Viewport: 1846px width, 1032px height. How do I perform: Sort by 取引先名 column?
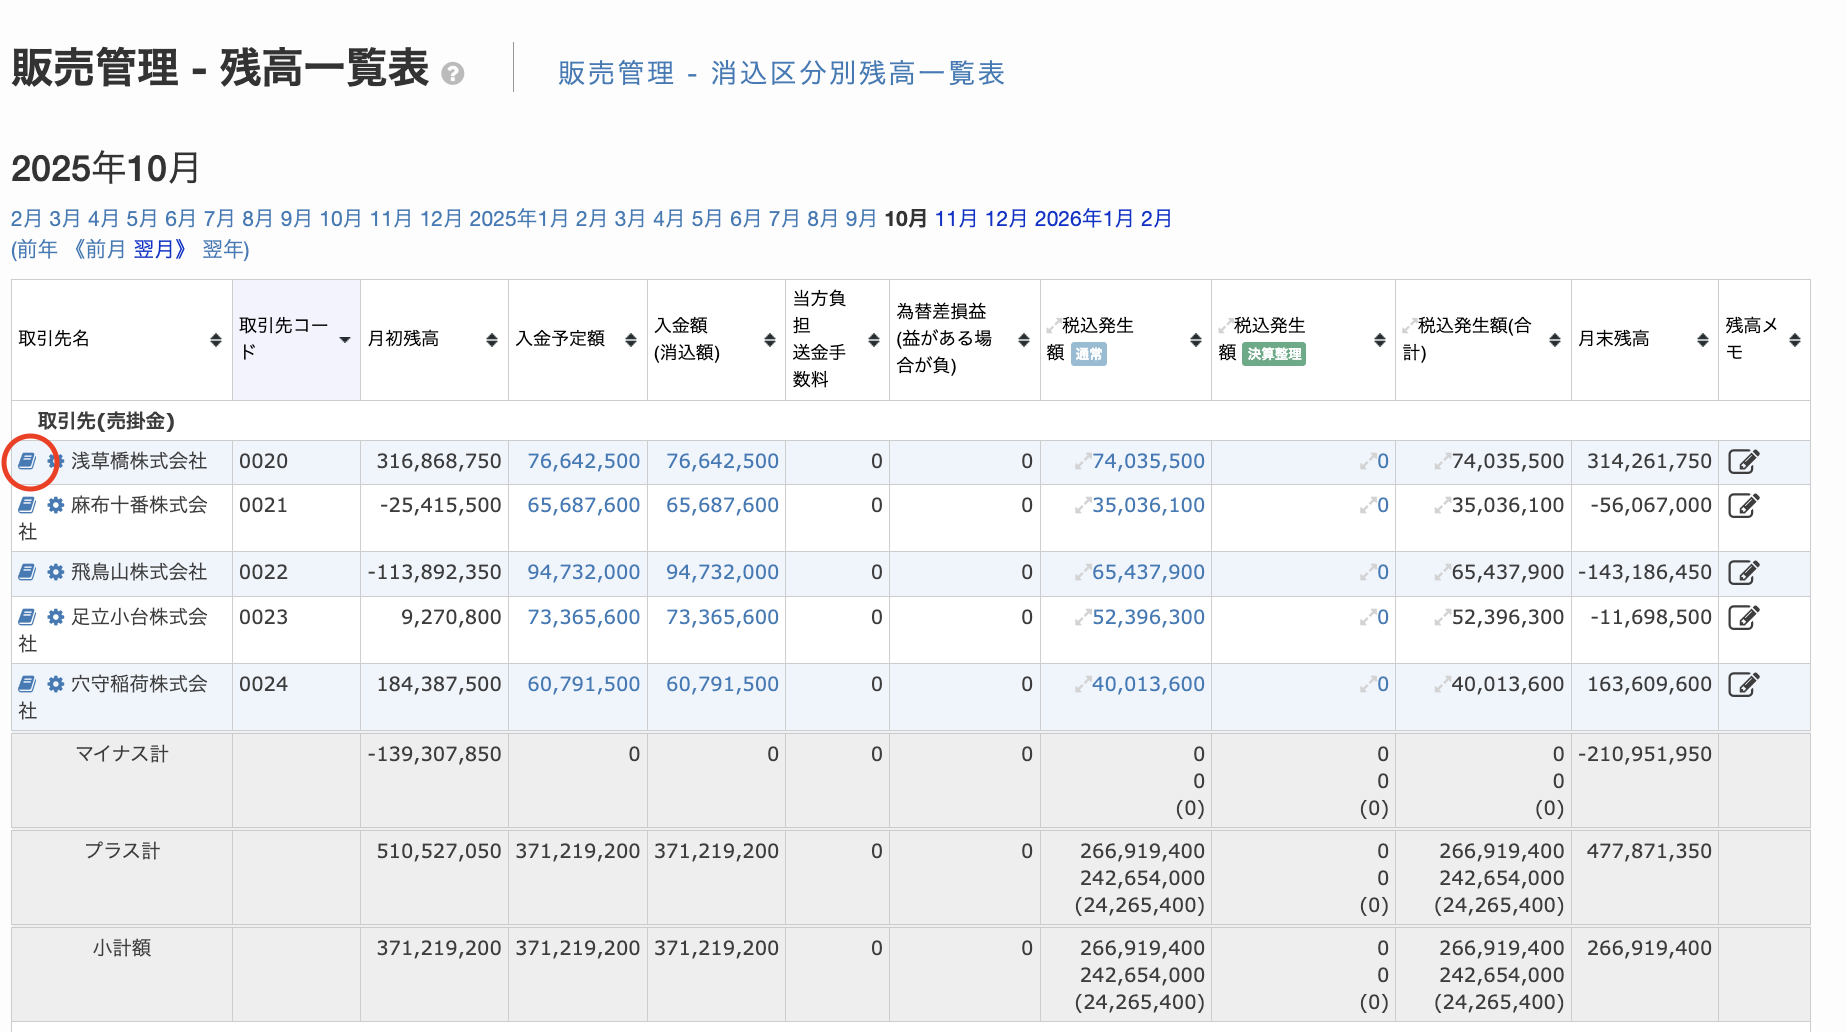(215, 340)
